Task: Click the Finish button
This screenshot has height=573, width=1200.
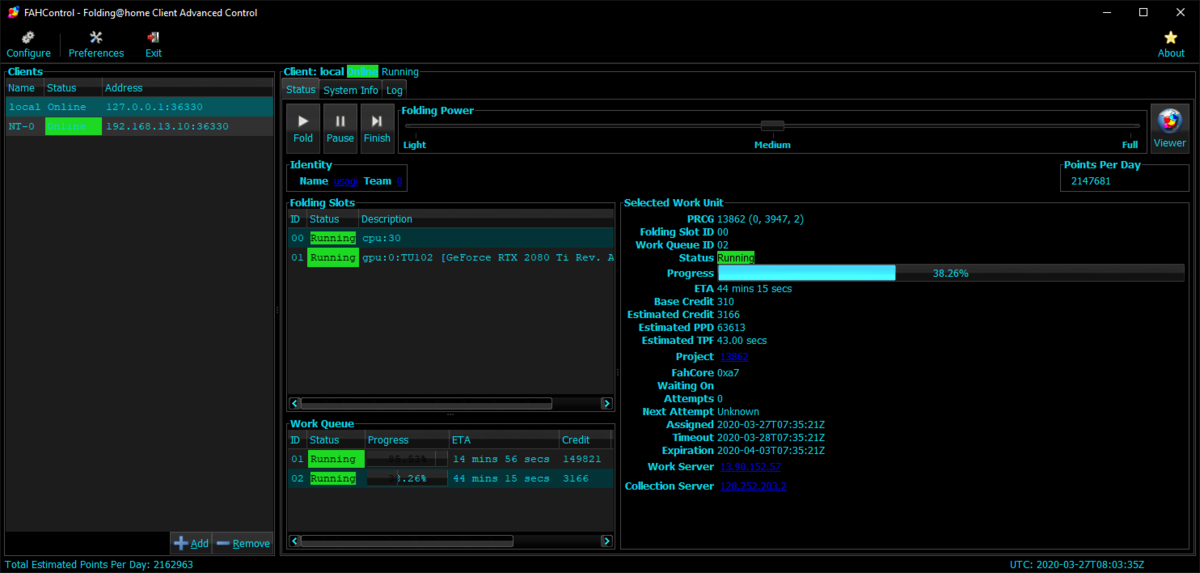Action: [377, 129]
